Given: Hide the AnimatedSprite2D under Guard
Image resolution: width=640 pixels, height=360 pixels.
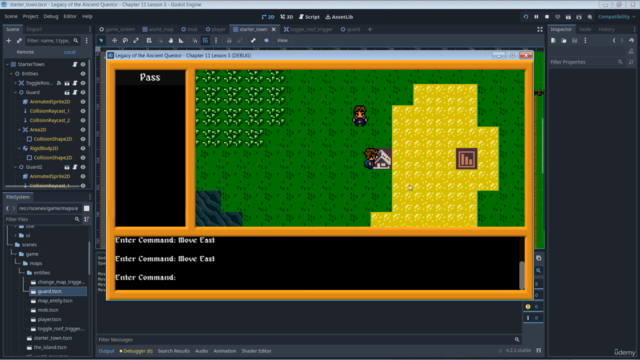Looking at the screenshot, I should tap(83, 102).
